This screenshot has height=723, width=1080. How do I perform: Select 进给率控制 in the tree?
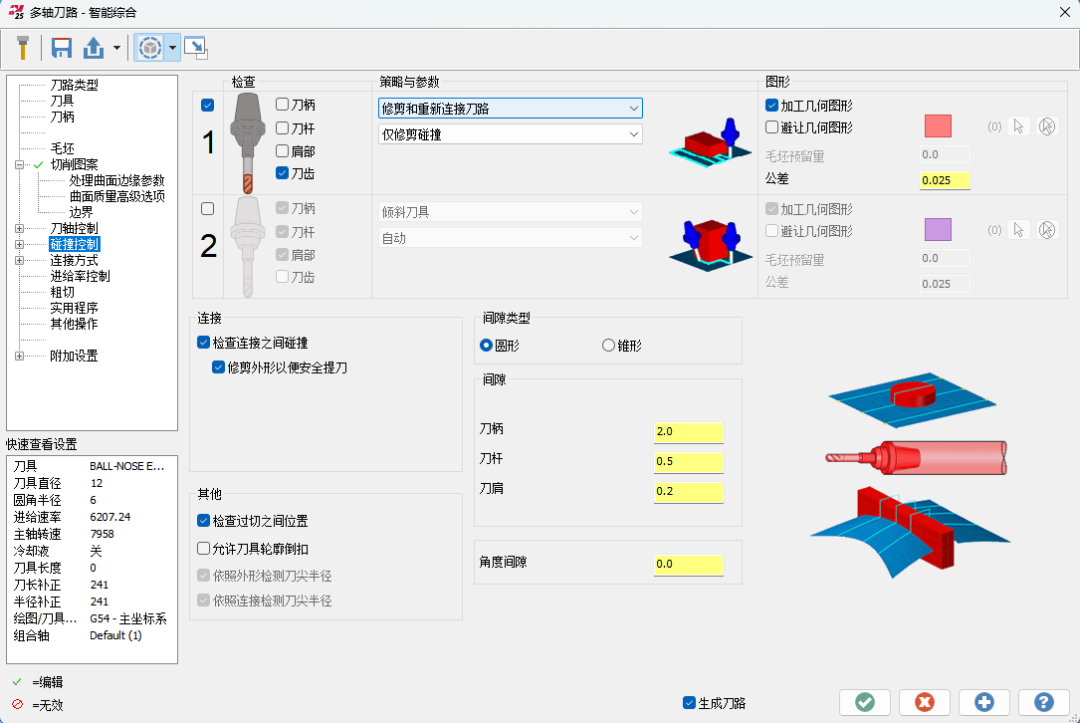click(x=80, y=276)
